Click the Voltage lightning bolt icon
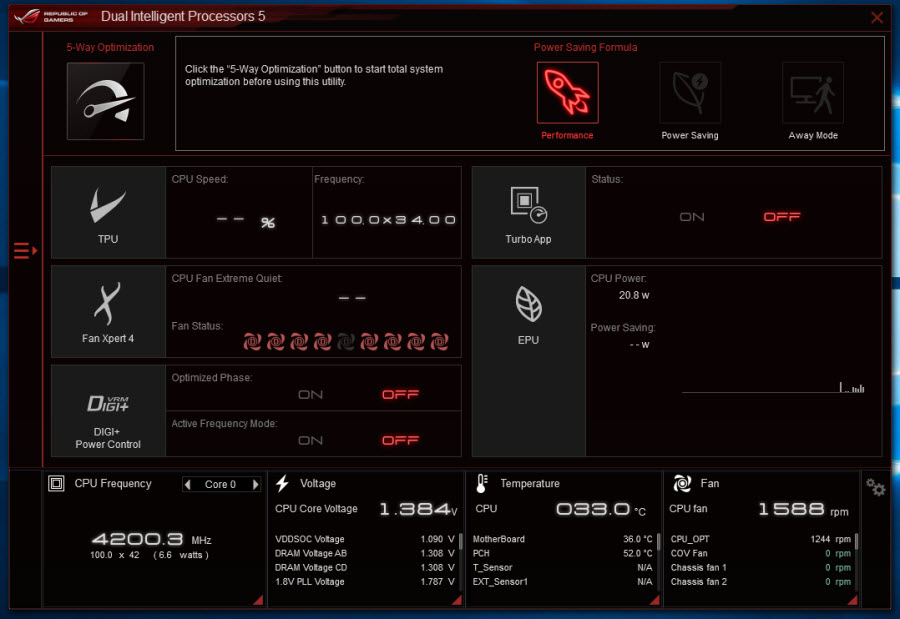 282,483
